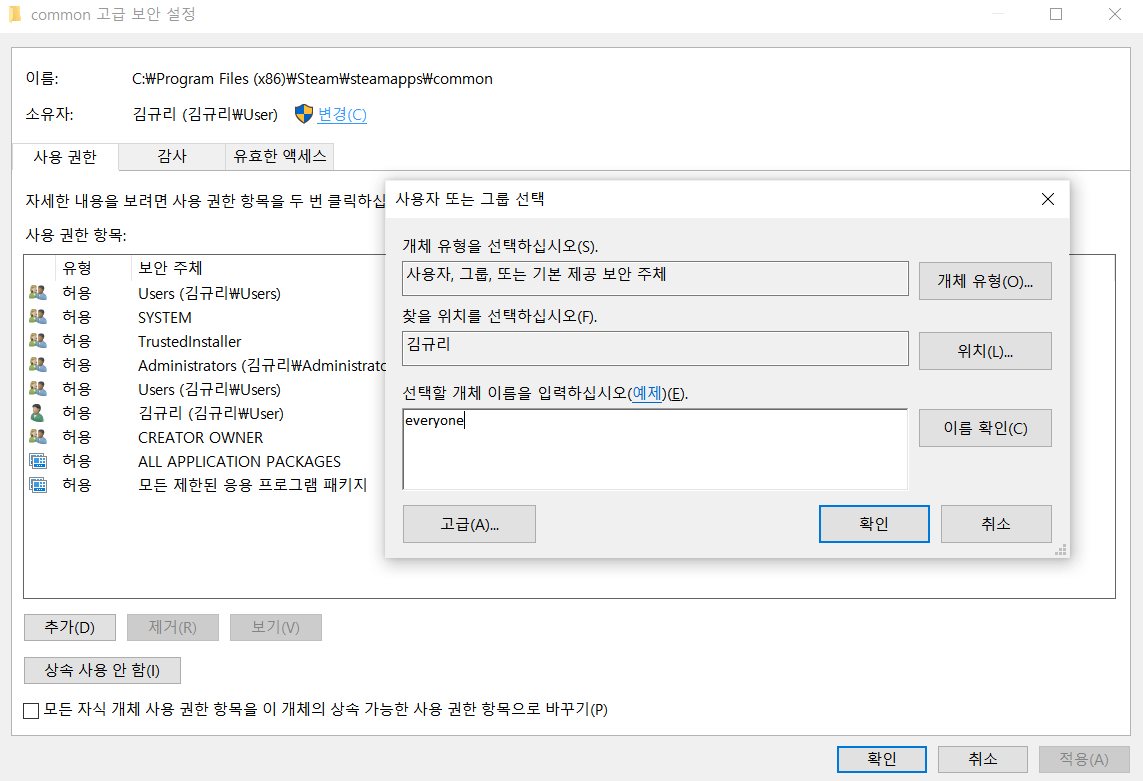The width and height of the screenshot is (1143, 781).
Task: Click the group icon for the TrustedInstaller entry
Action: click(38, 341)
